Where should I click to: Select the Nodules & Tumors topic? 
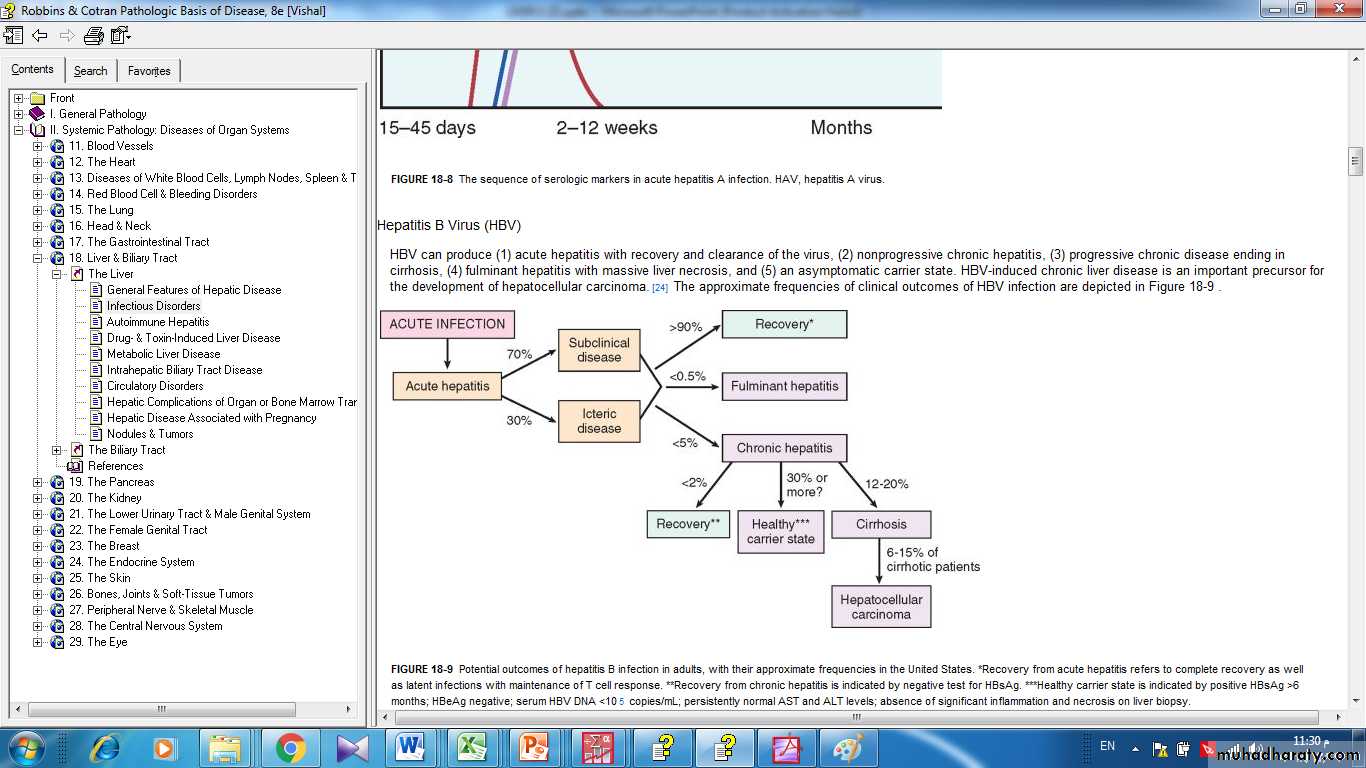(x=150, y=434)
